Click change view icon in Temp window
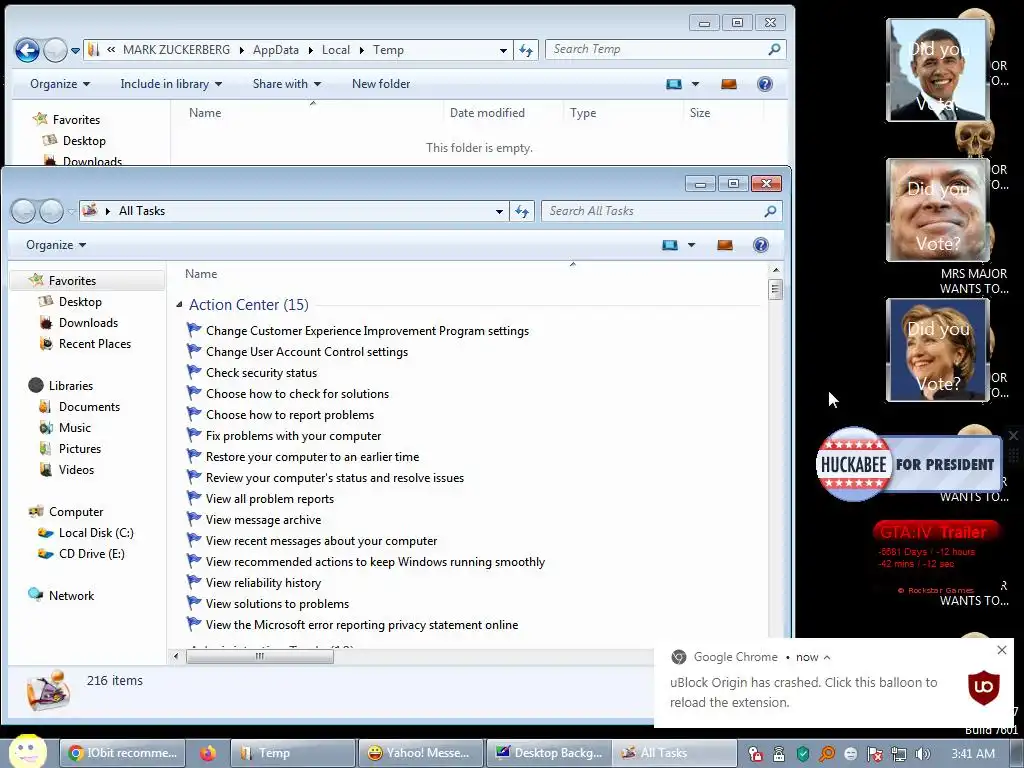This screenshot has width=1024, height=768. point(674,84)
